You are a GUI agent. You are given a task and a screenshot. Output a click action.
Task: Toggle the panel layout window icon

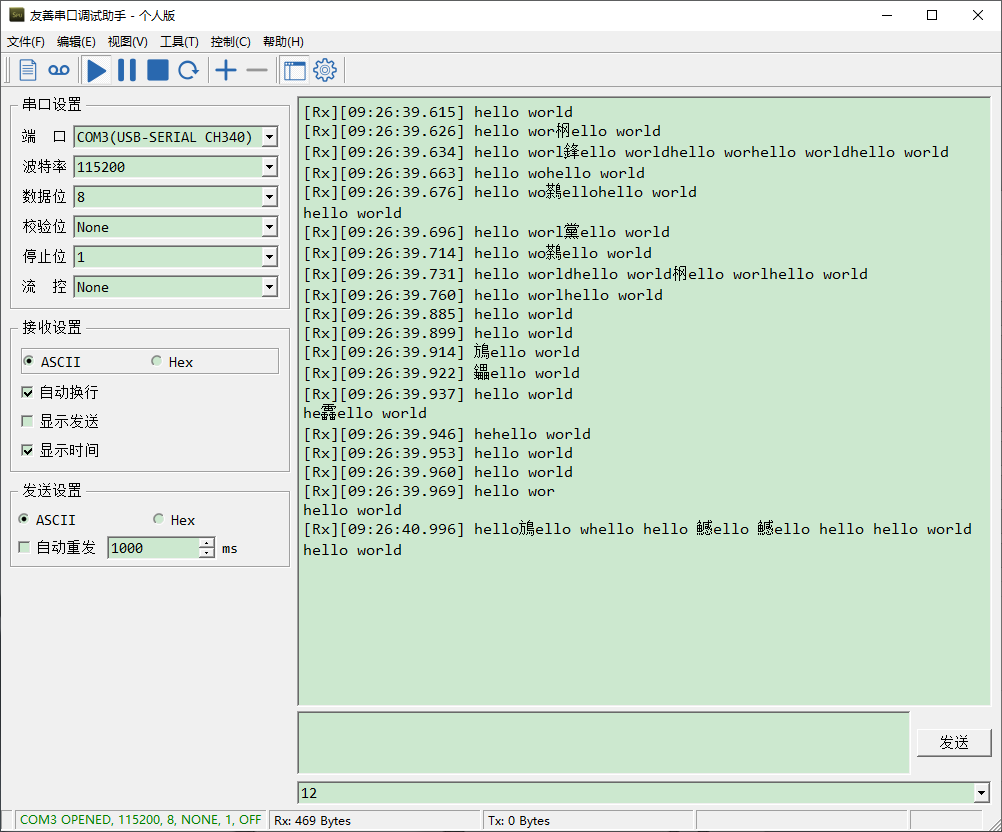tap(295, 70)
